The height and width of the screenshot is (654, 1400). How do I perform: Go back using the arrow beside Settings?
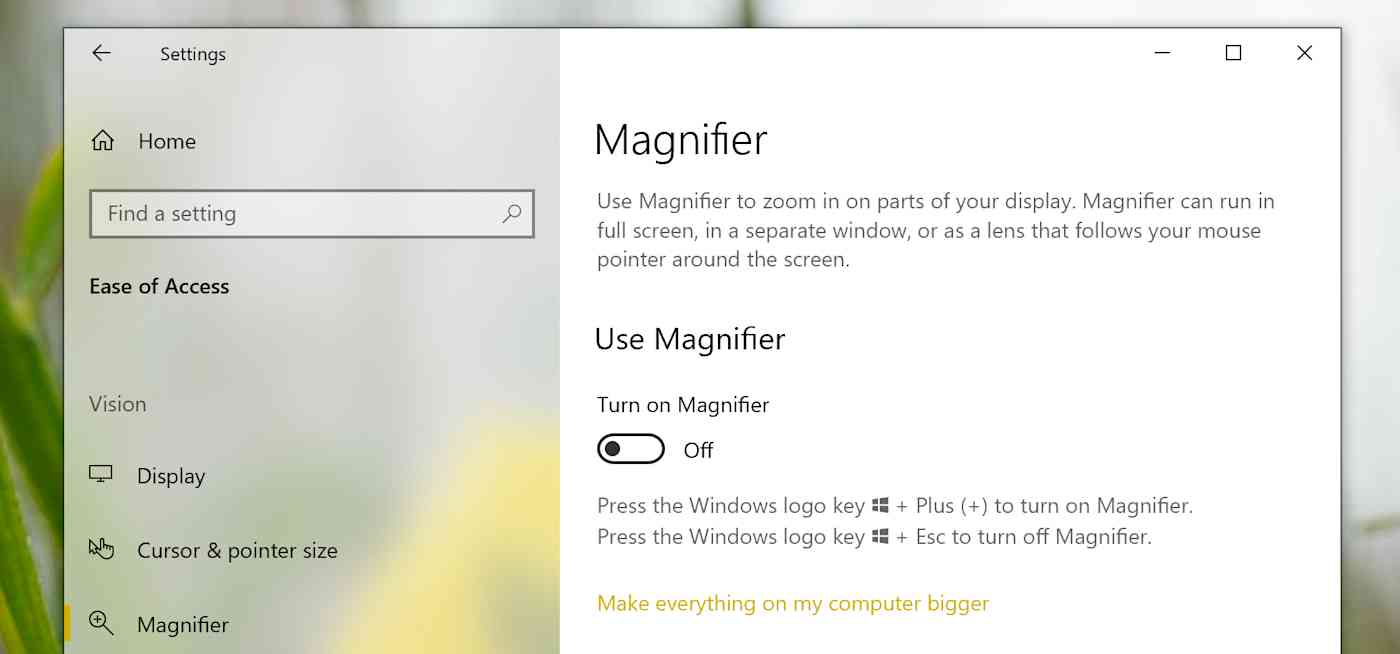click(101, 54)
